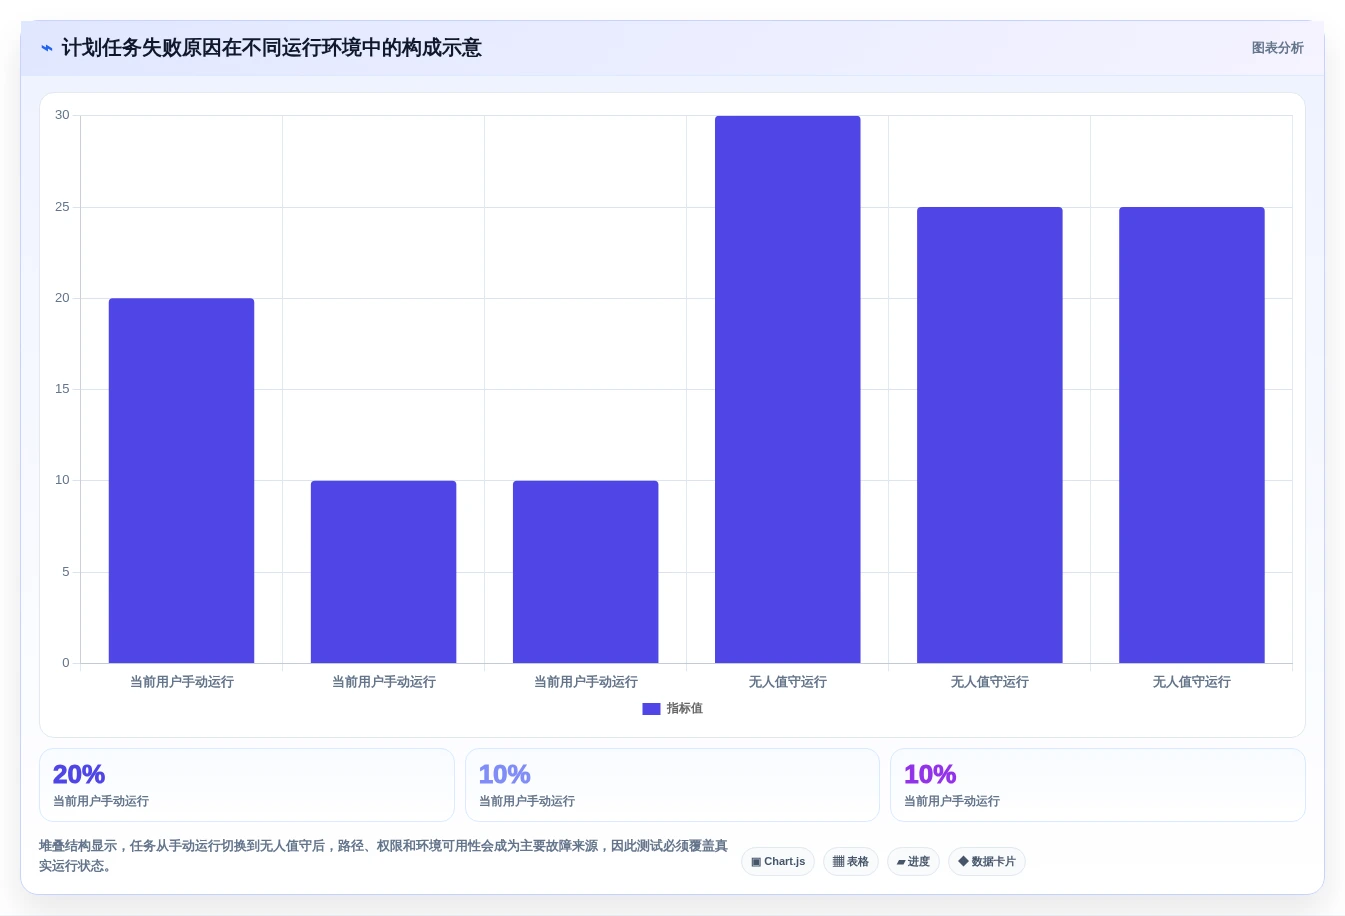The width and height of the screenshot is (1345, 916).
Task: Select the Chart.js tag chip
Action: click(778, 862)
